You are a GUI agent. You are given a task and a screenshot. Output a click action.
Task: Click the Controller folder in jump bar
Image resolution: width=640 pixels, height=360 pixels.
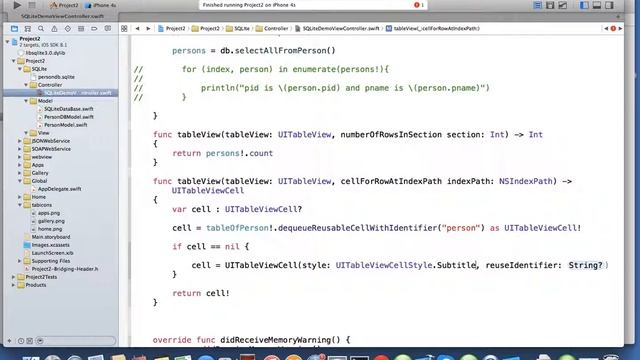[x=272, y=29]
